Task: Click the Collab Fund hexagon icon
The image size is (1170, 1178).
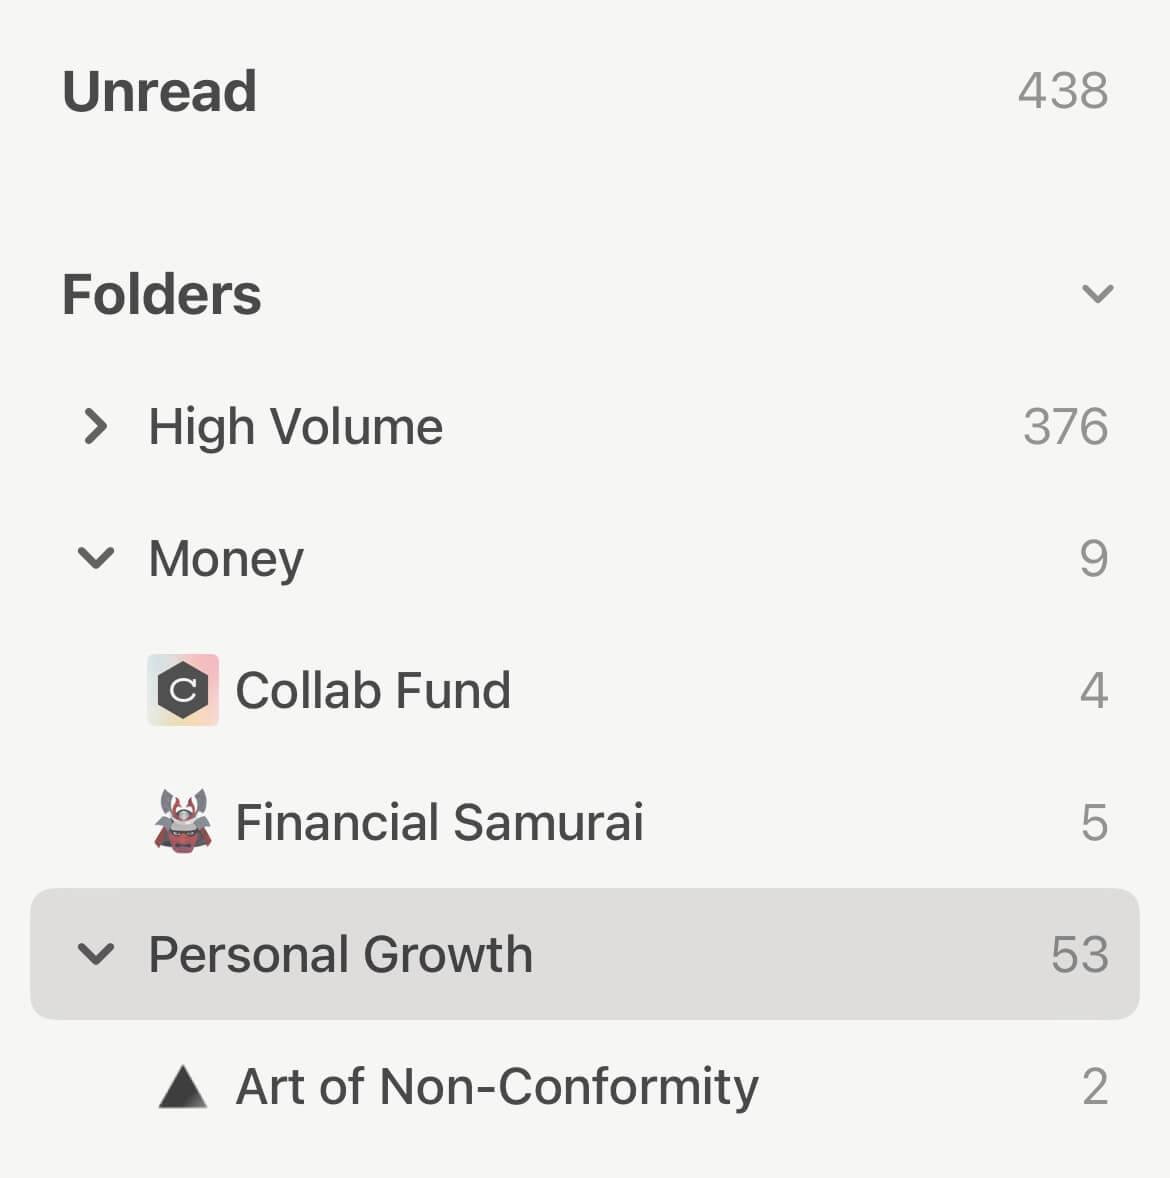Action: (x=183, y=690)
